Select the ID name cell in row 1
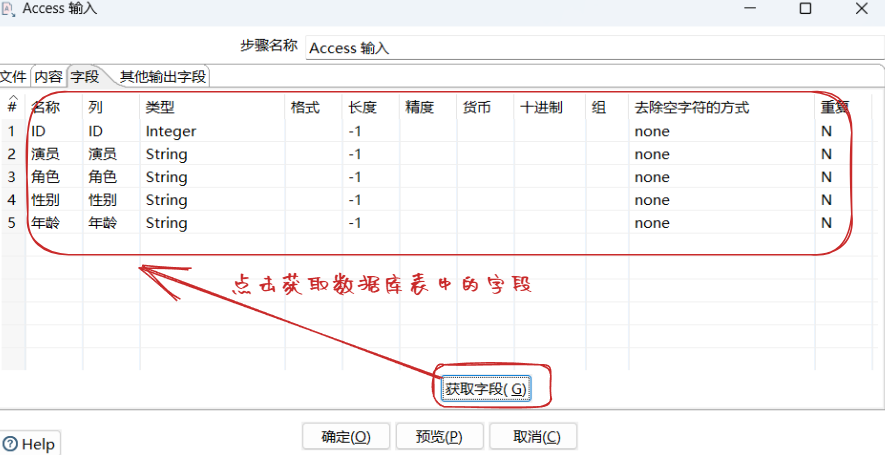The width and height of the screenshot is (885, 455). (54, 131)
